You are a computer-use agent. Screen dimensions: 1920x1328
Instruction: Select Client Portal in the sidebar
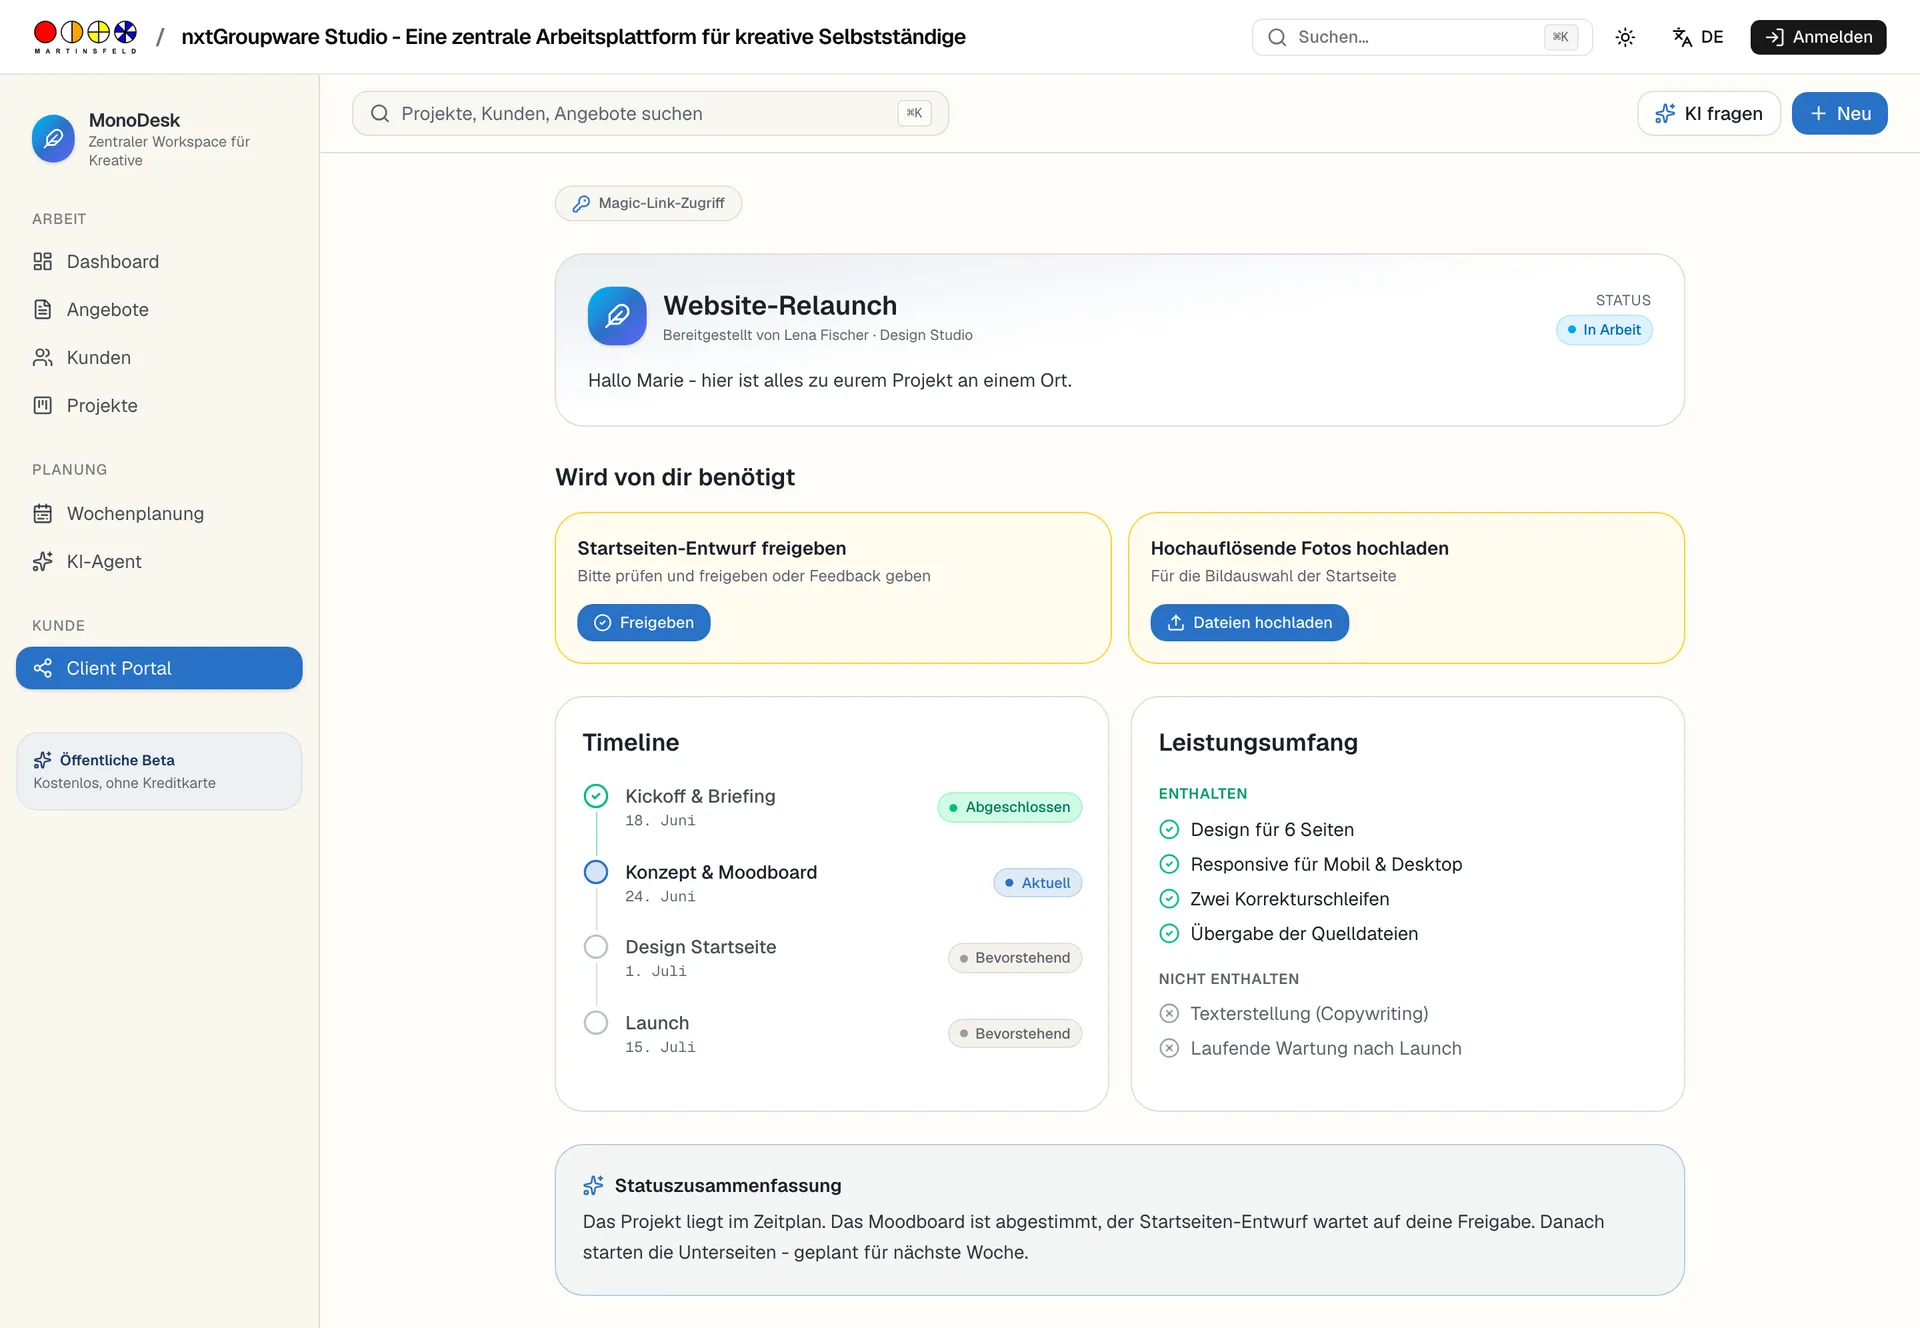click(159, 668)
